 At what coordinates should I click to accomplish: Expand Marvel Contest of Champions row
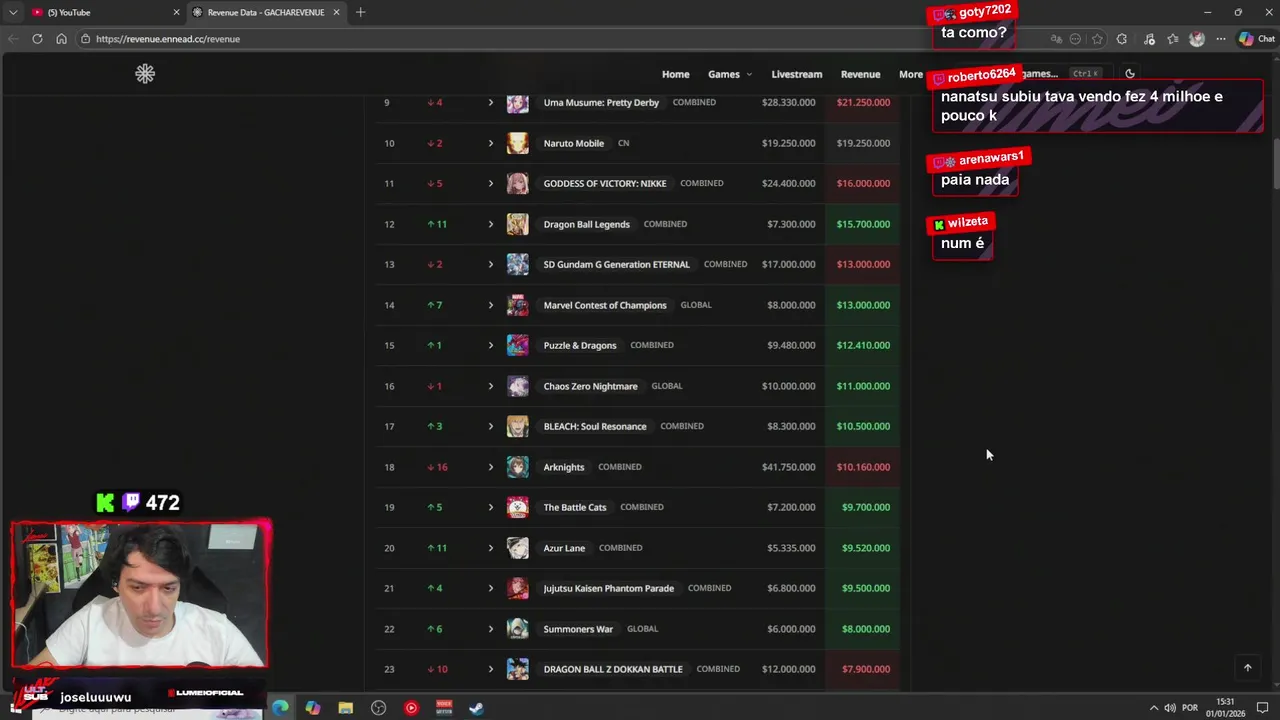pos(491,305)
